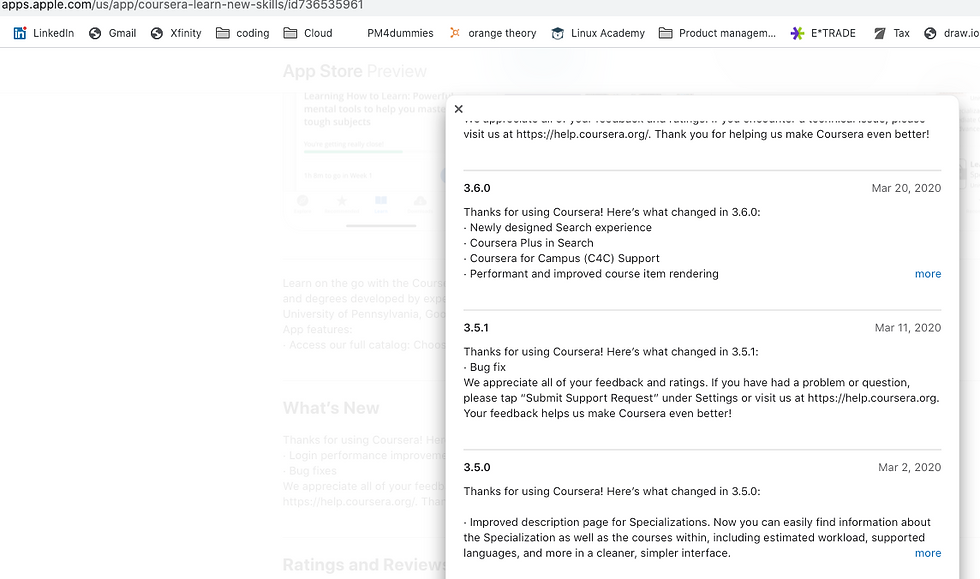Select version number 3.6.0 heading
The width and height of the screenshot is (980, 579).
pos(477,188)
